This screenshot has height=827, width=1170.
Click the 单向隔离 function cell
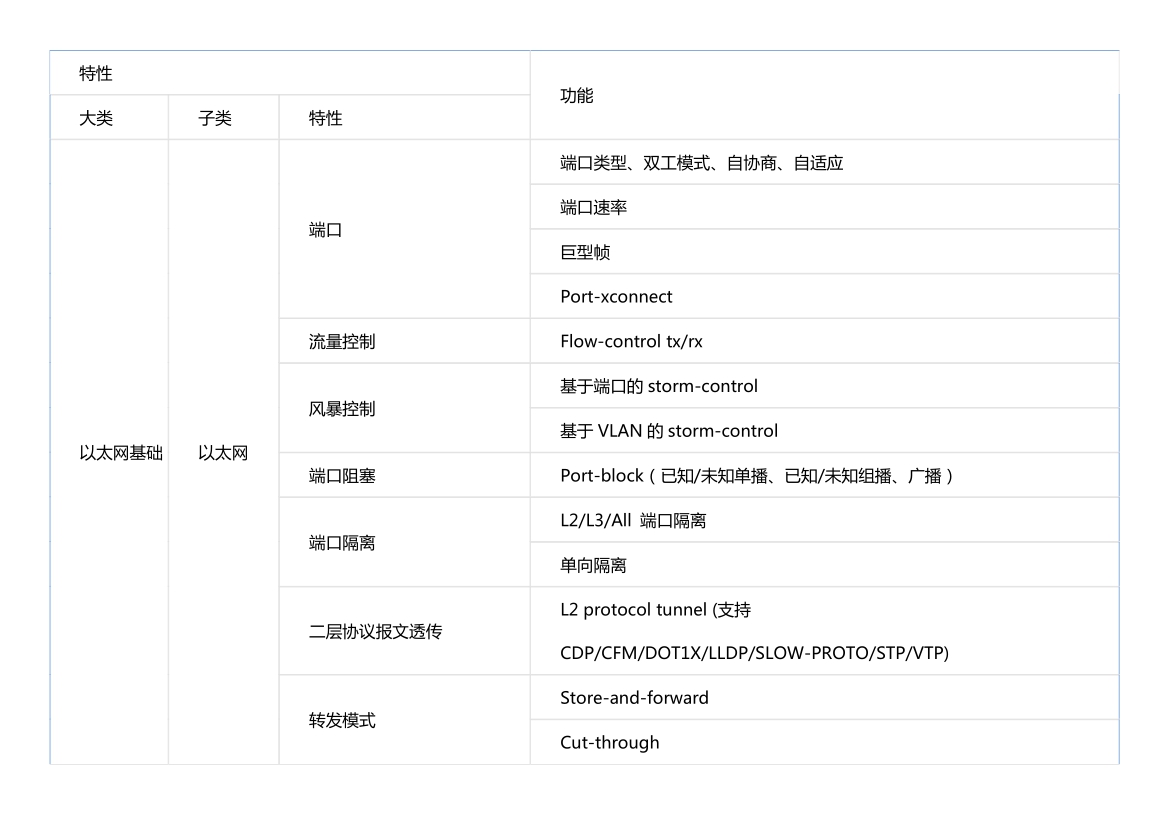click(x=825, y=565)
